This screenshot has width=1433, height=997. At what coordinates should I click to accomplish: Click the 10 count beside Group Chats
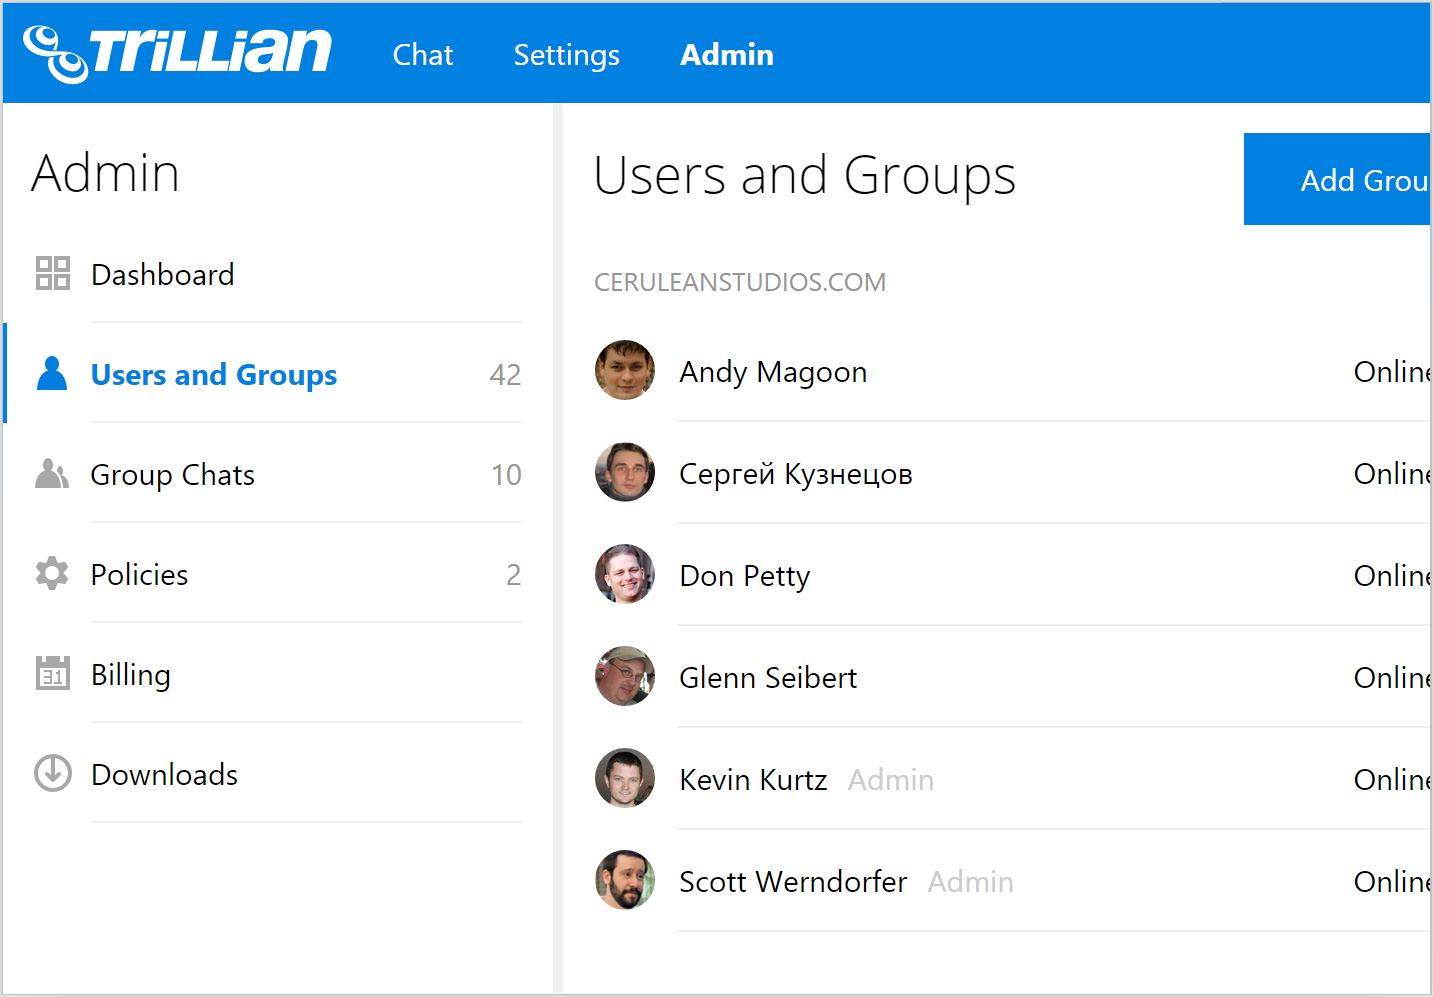point(506,475)
